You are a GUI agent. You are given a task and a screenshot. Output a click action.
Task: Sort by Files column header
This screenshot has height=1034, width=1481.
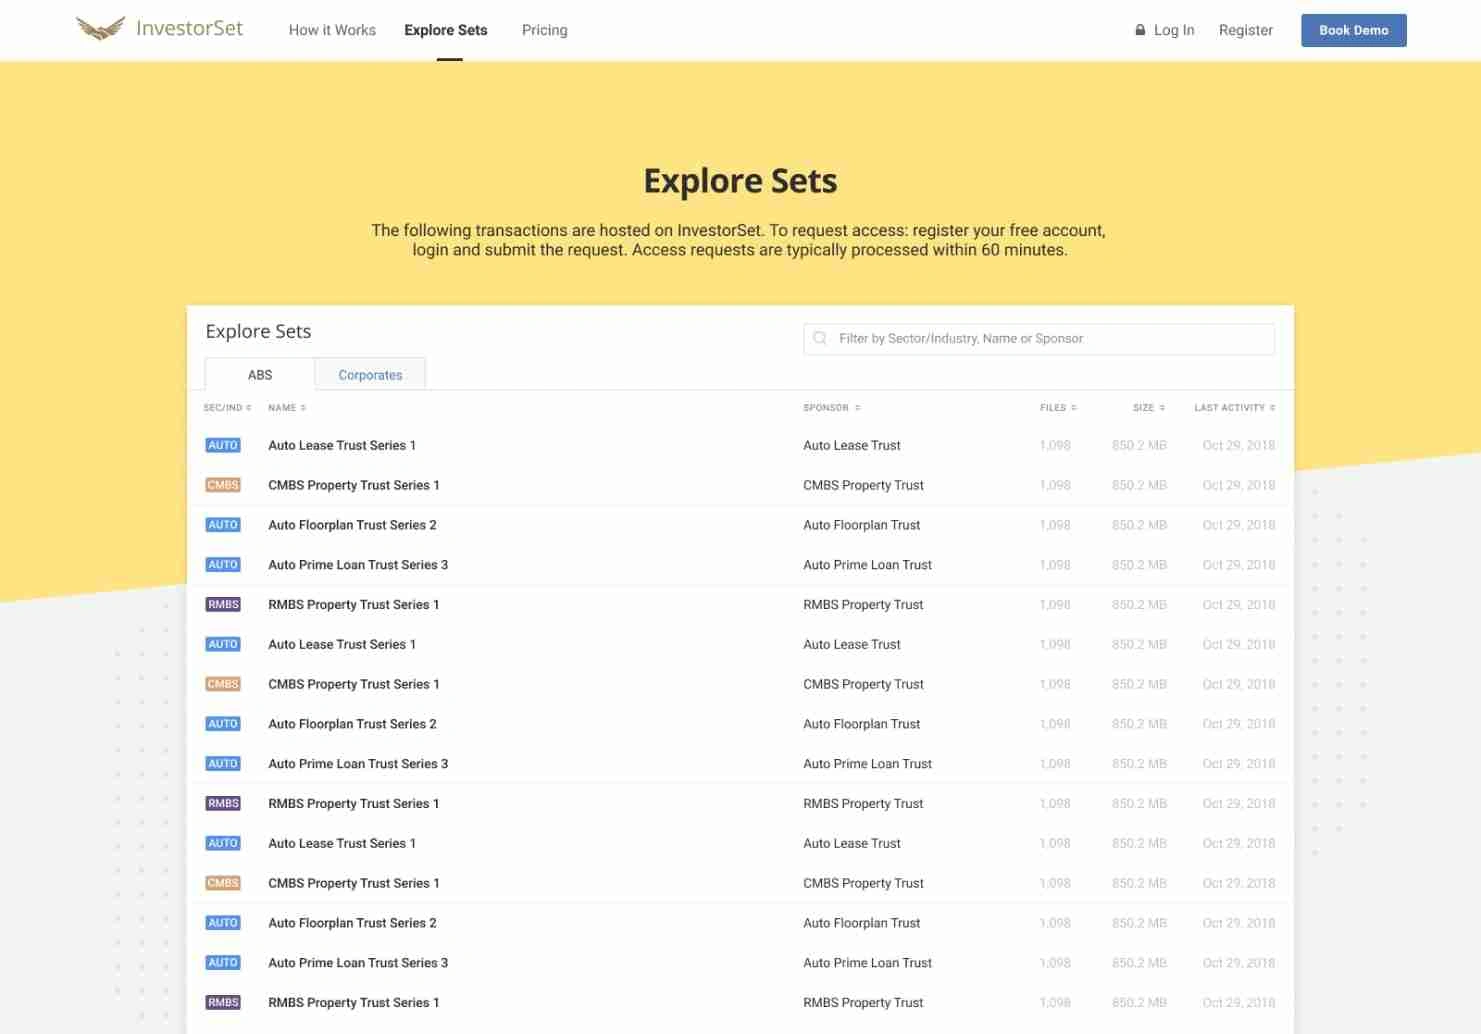click(x=1057, y=408)
